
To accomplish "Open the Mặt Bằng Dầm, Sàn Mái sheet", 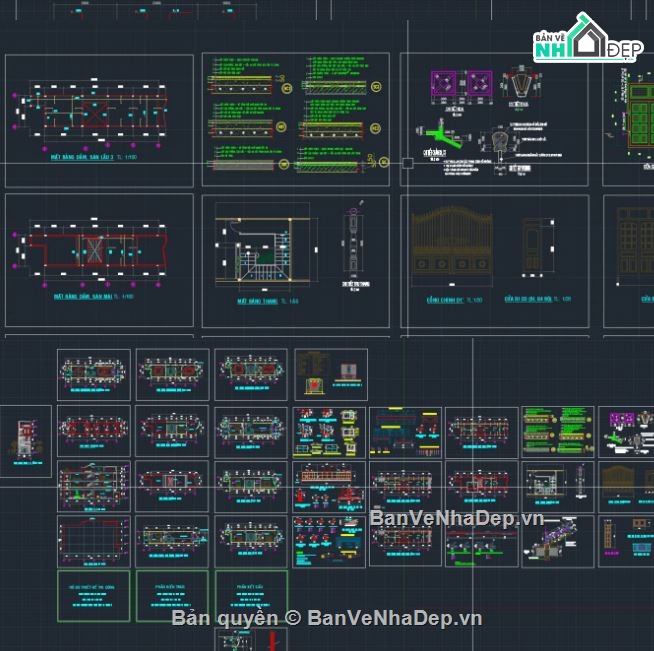I will (x=99, y=260).
